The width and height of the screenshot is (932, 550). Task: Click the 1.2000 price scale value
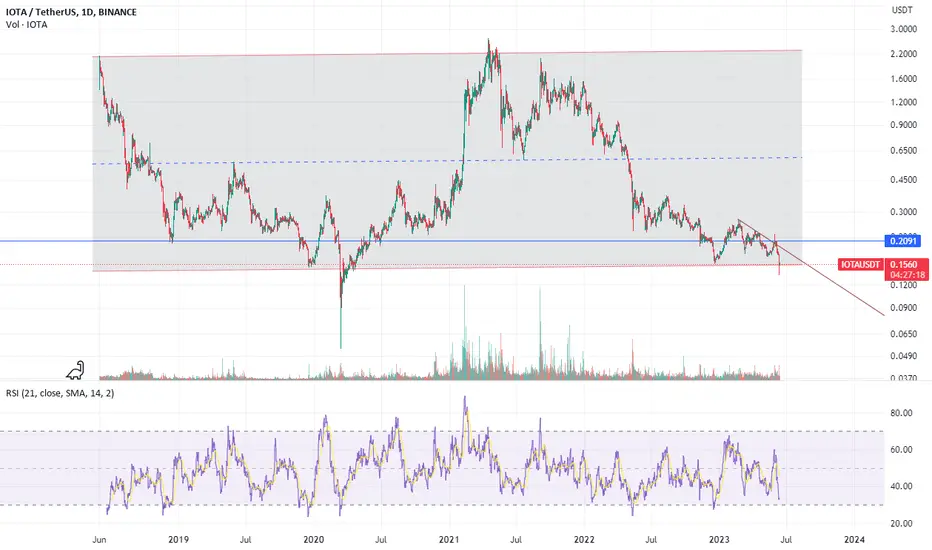(903, 102)
